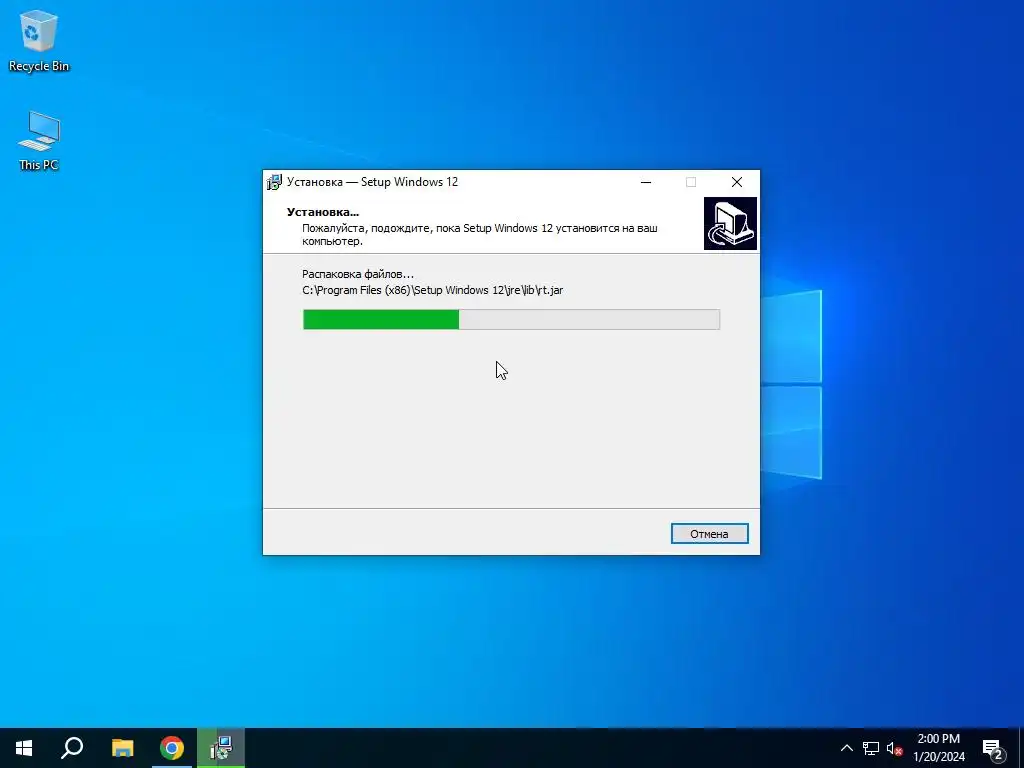Minimize the Setup Windows 12 installer window
The width and height of the screenshot is (1024, 768).
(646, 182)
